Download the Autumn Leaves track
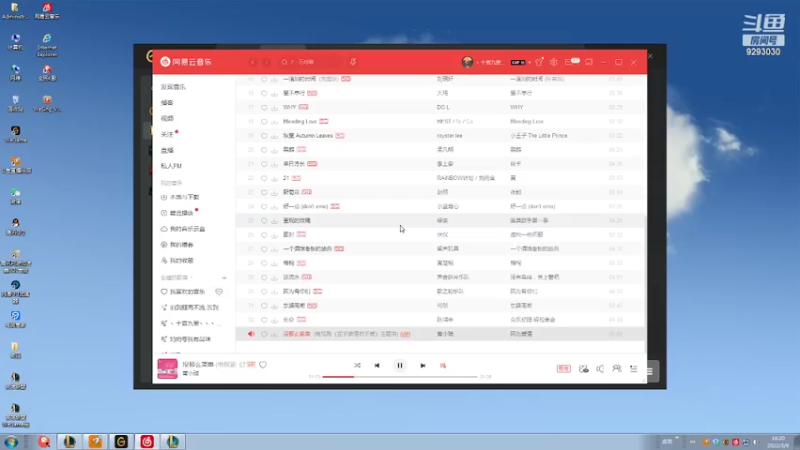This screenshot has height=450, width=800. [274, 136]
